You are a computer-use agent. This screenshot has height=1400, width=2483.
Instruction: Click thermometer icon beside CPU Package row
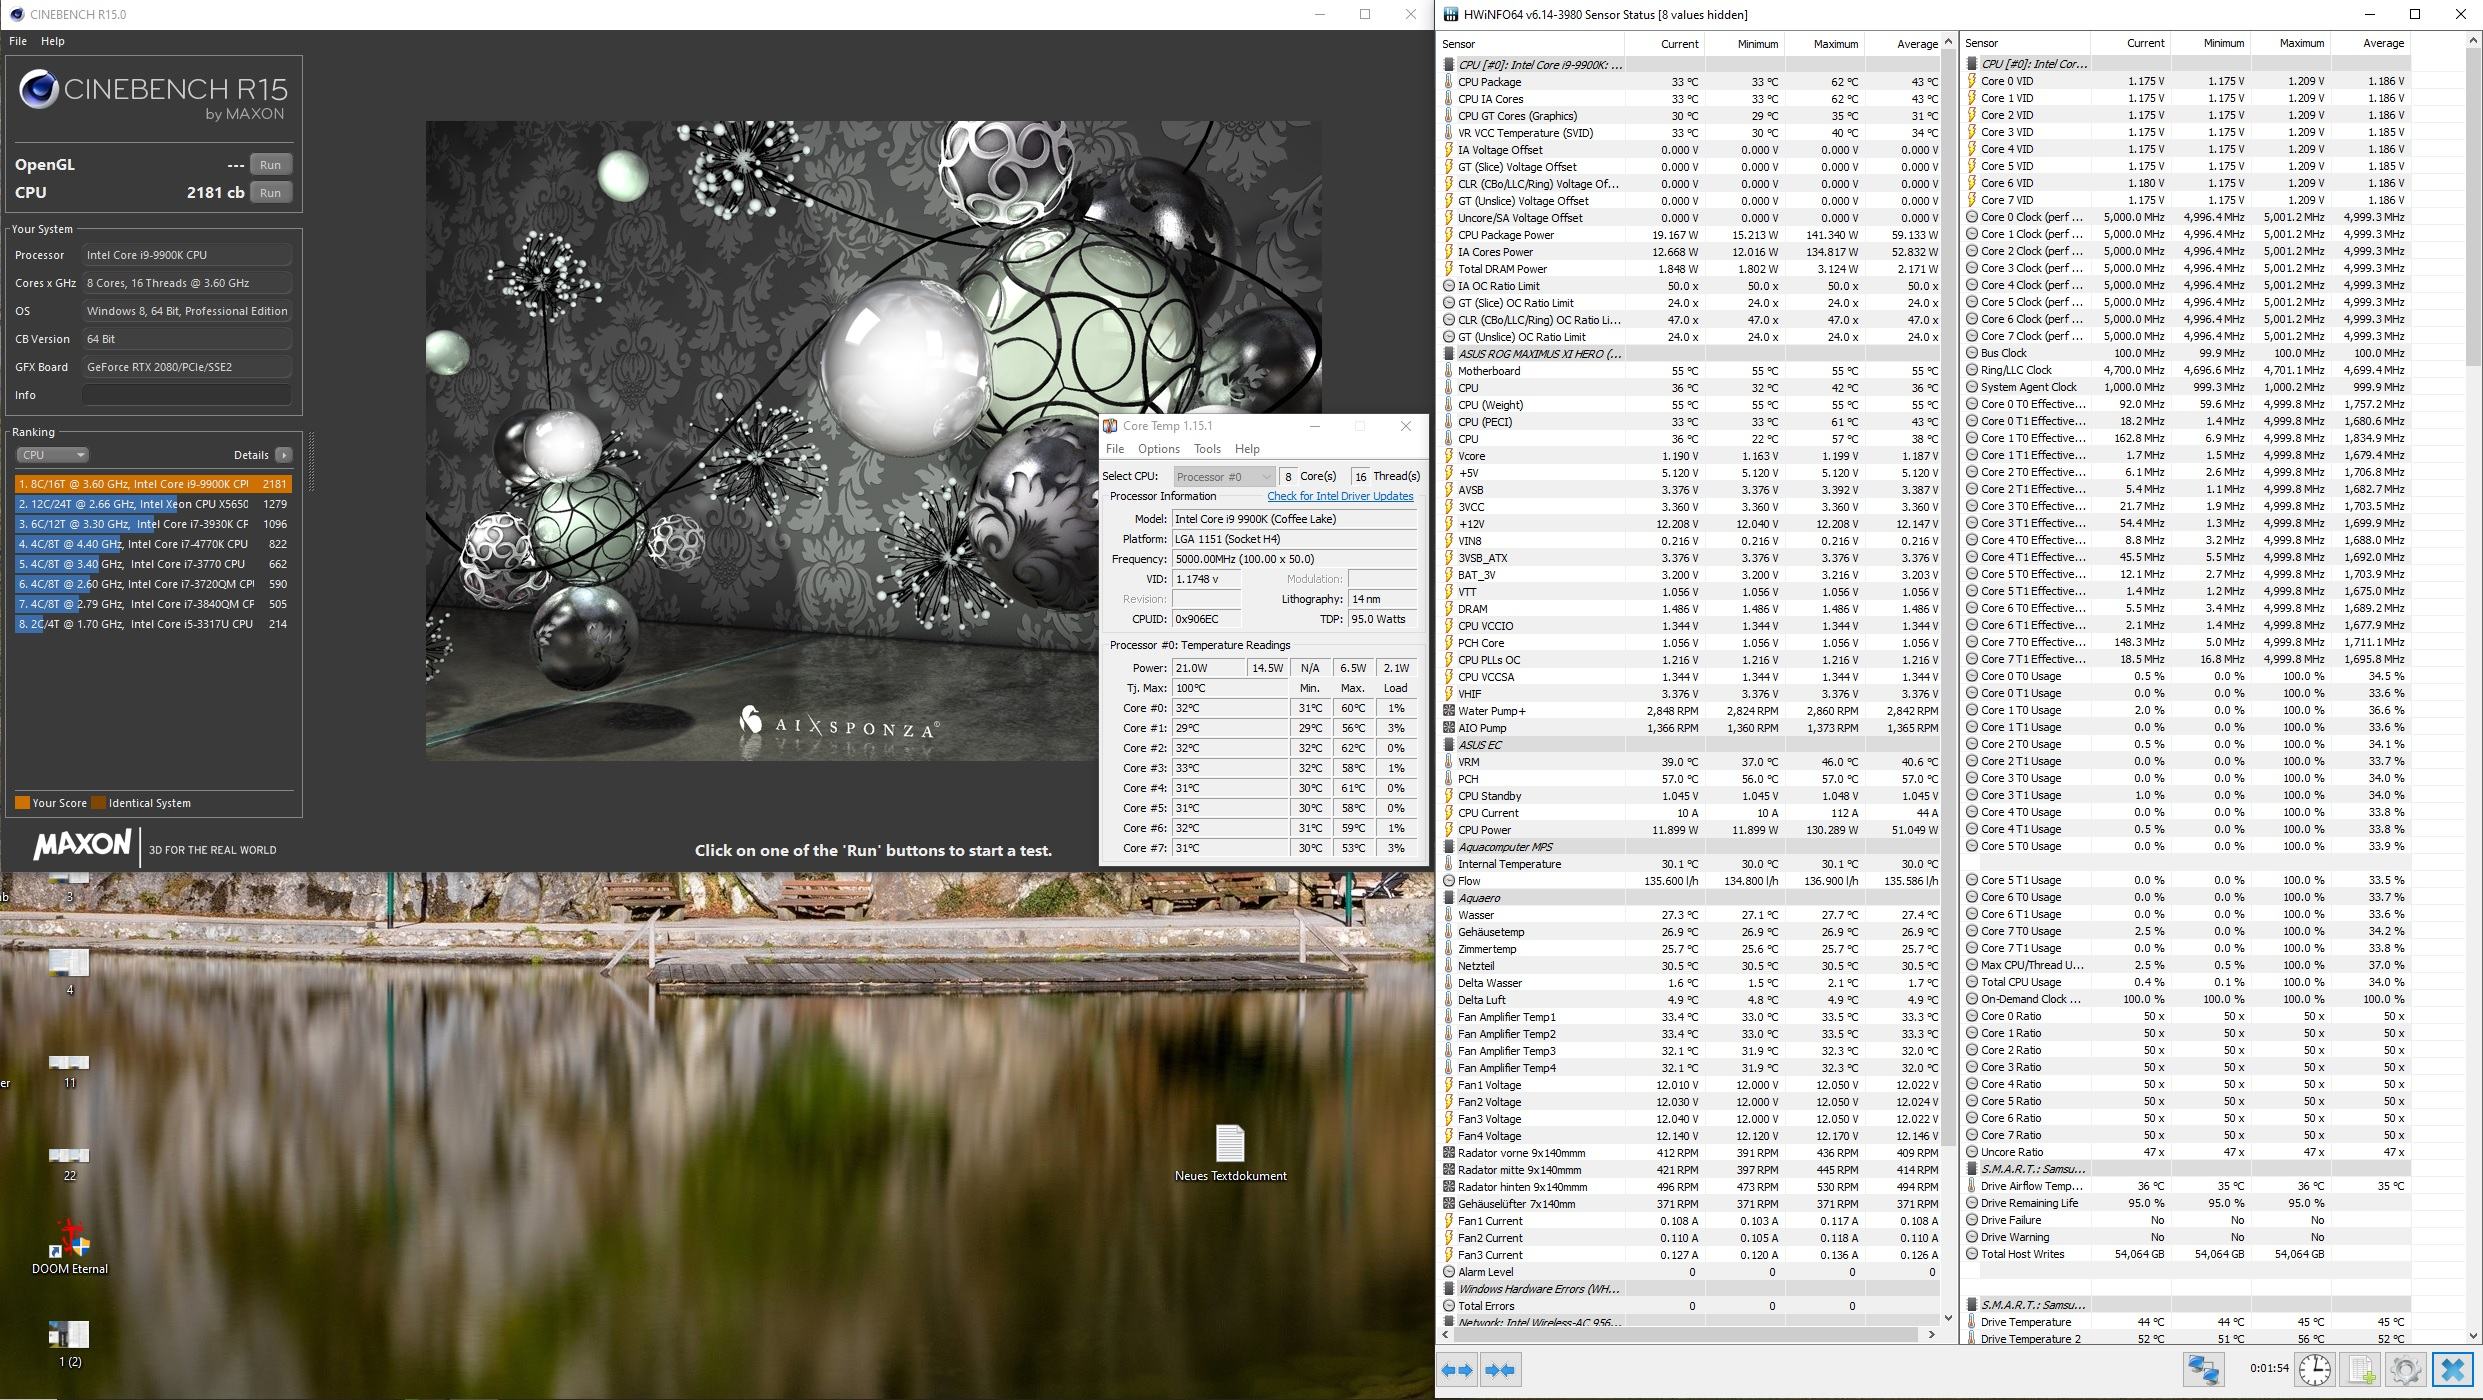[1448, 82]
